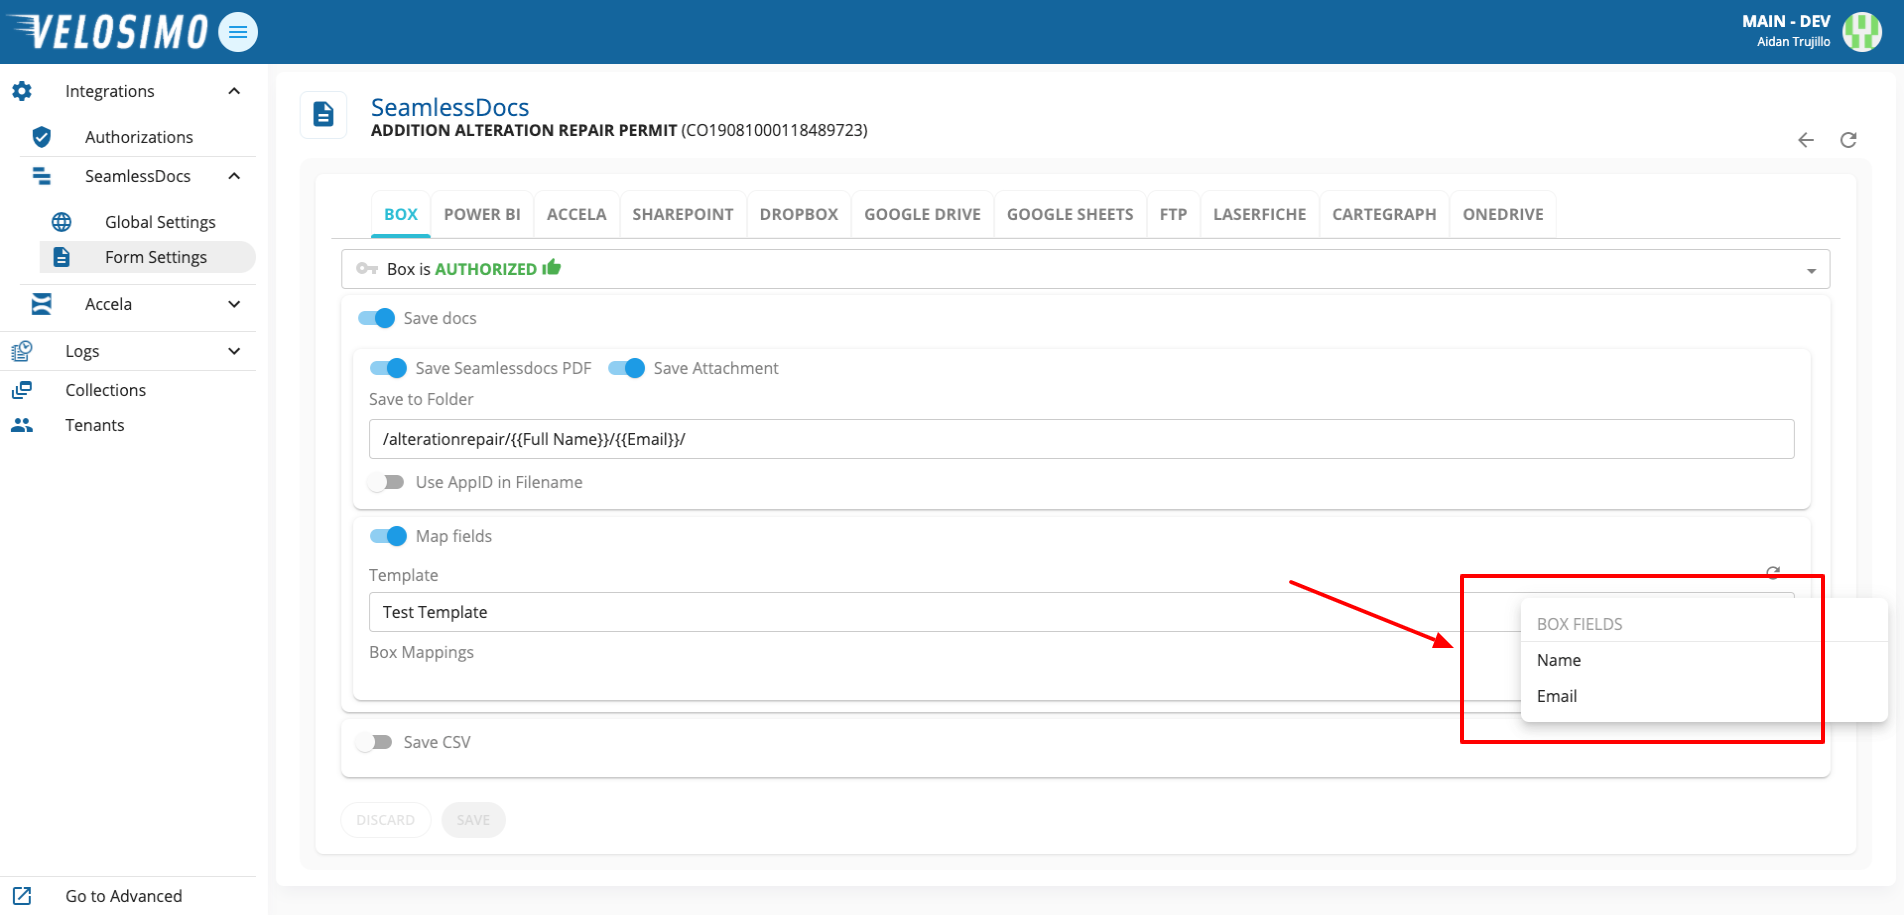Click the Box authorization key icon
The height and width of the screenshot is (915, 1904).
(367, 269)
